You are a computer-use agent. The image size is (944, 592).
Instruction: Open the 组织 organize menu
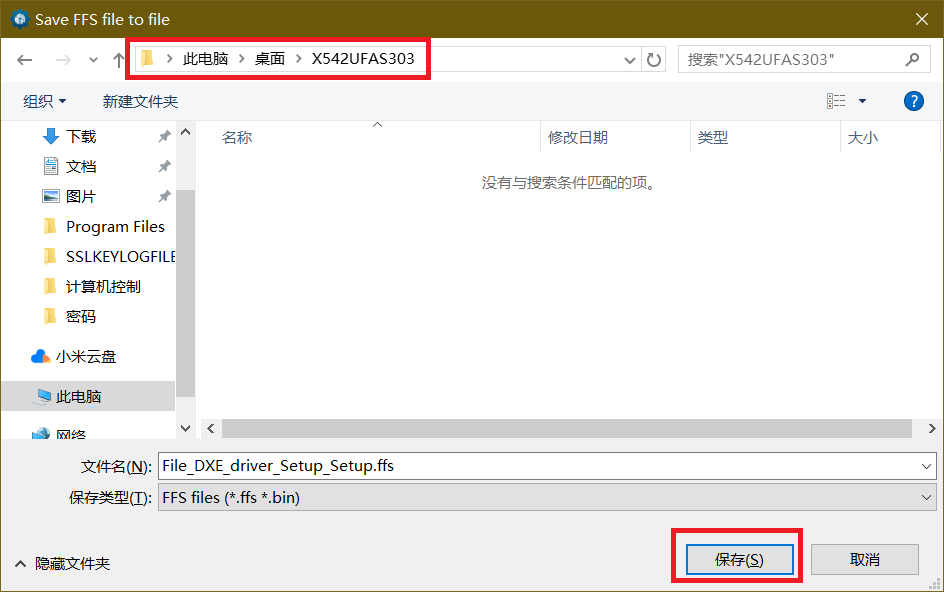[x=45, y=101]
